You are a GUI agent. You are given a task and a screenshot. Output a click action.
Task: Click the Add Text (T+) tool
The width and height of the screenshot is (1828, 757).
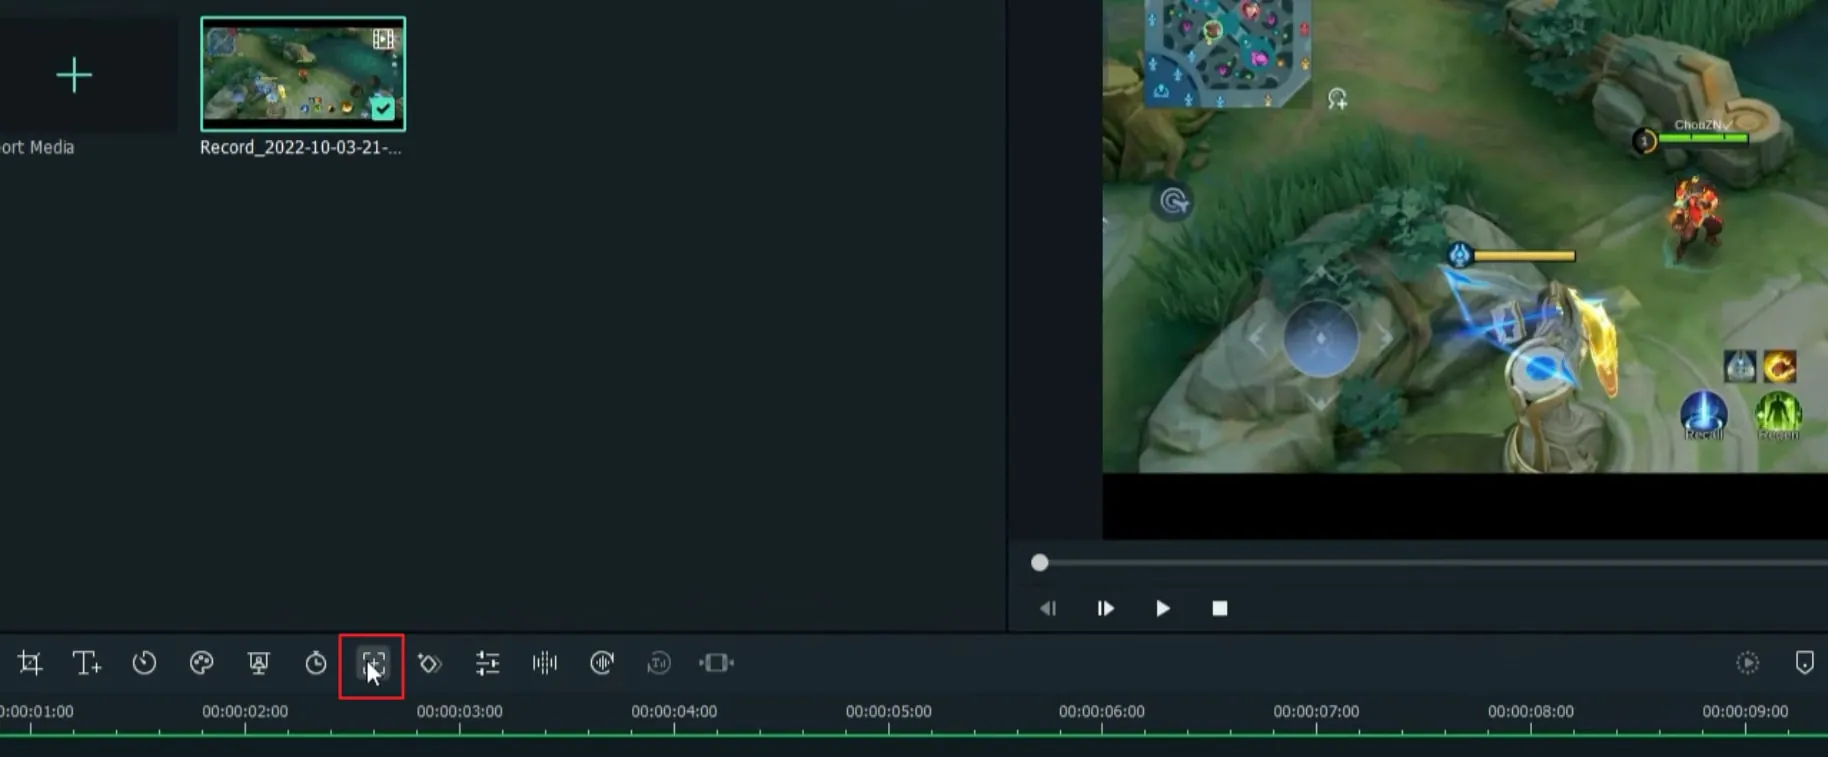click(87, 663)
